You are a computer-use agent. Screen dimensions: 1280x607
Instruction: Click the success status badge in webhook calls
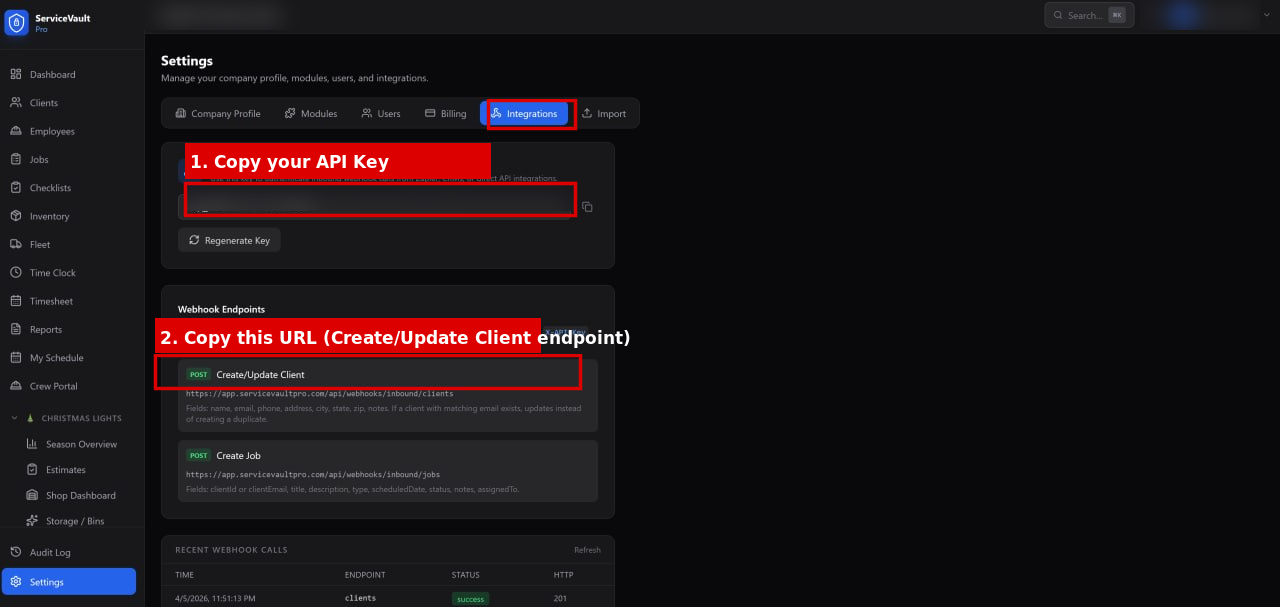[x=470, y=597]
